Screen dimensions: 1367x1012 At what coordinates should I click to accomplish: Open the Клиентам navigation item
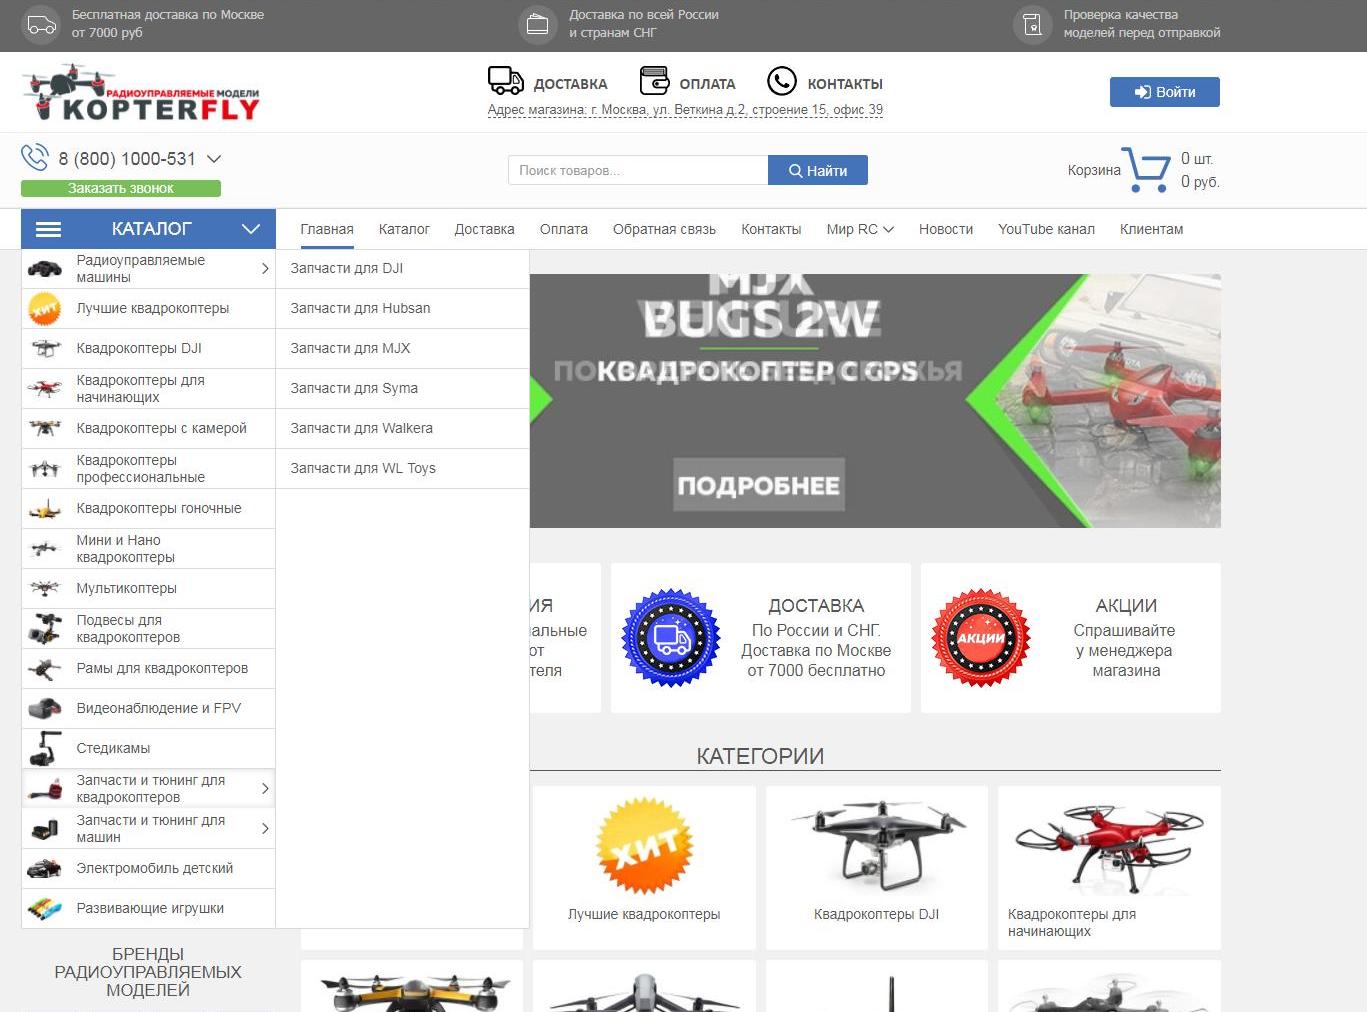(1151, 229)
